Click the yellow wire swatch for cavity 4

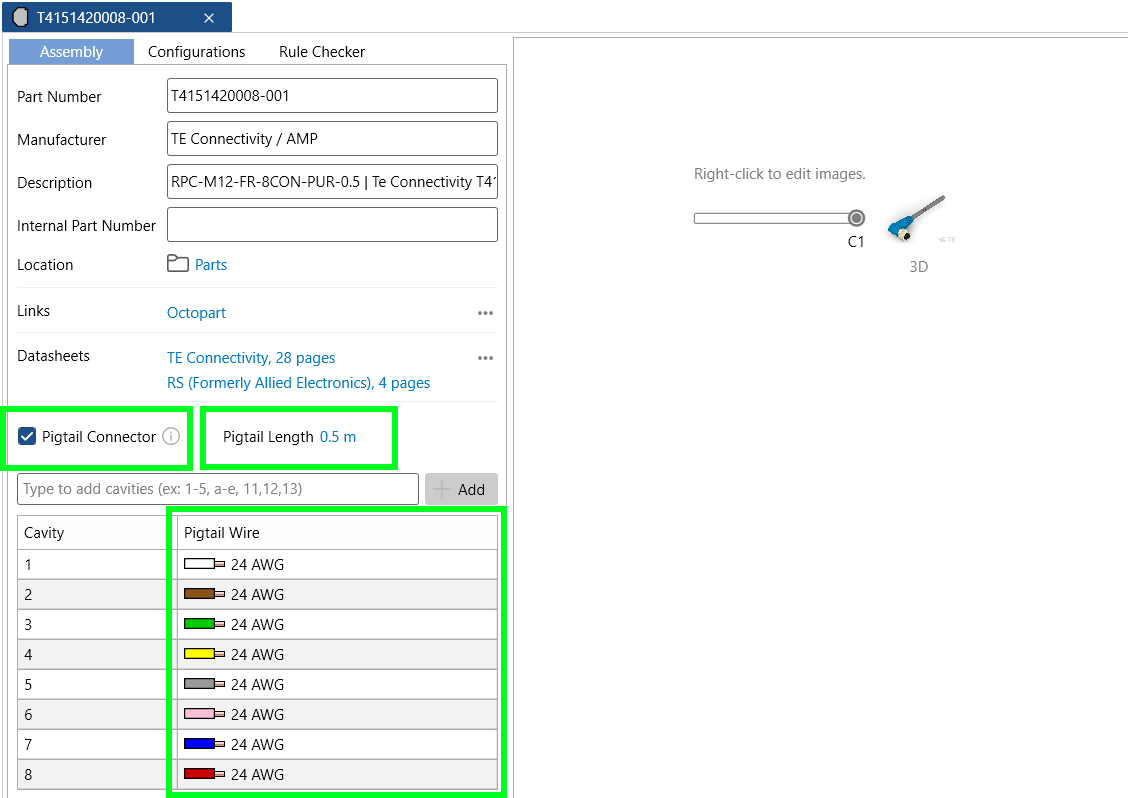[x=204, y=654]
